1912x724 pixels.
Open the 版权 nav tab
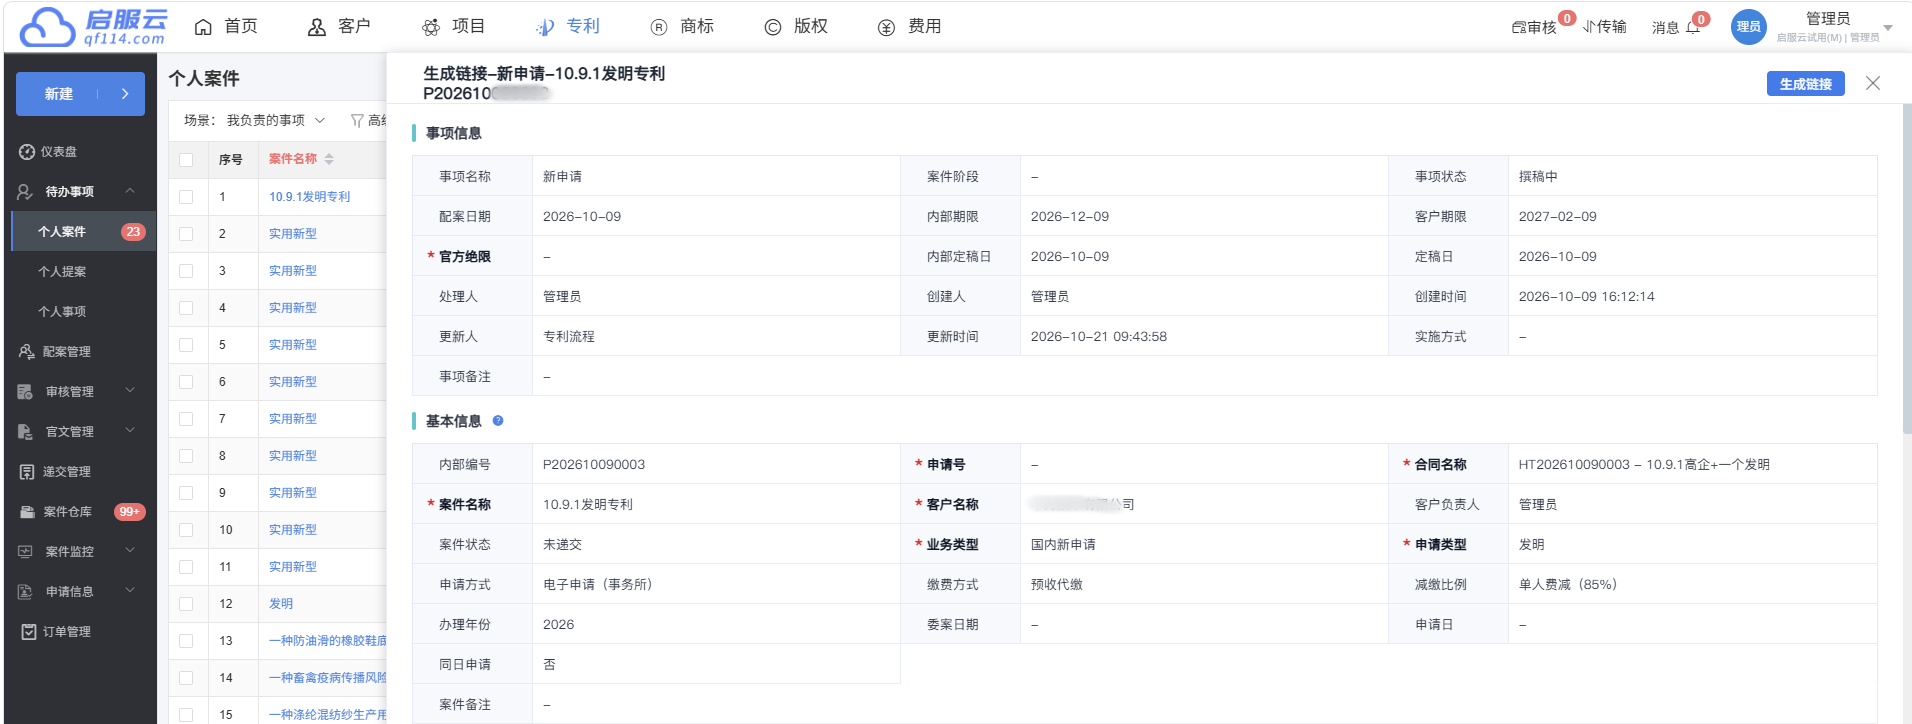pos(796,27)
